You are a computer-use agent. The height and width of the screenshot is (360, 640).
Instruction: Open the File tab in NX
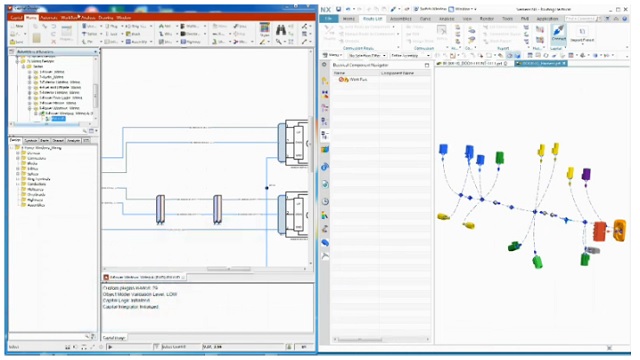click(329, 19)
